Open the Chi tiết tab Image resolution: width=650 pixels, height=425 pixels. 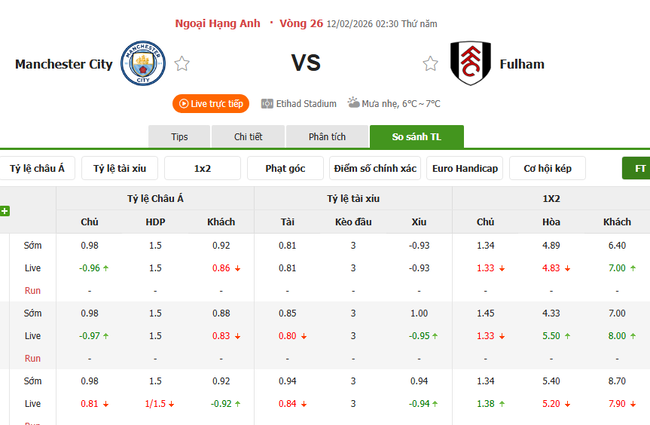click(249, 137)
